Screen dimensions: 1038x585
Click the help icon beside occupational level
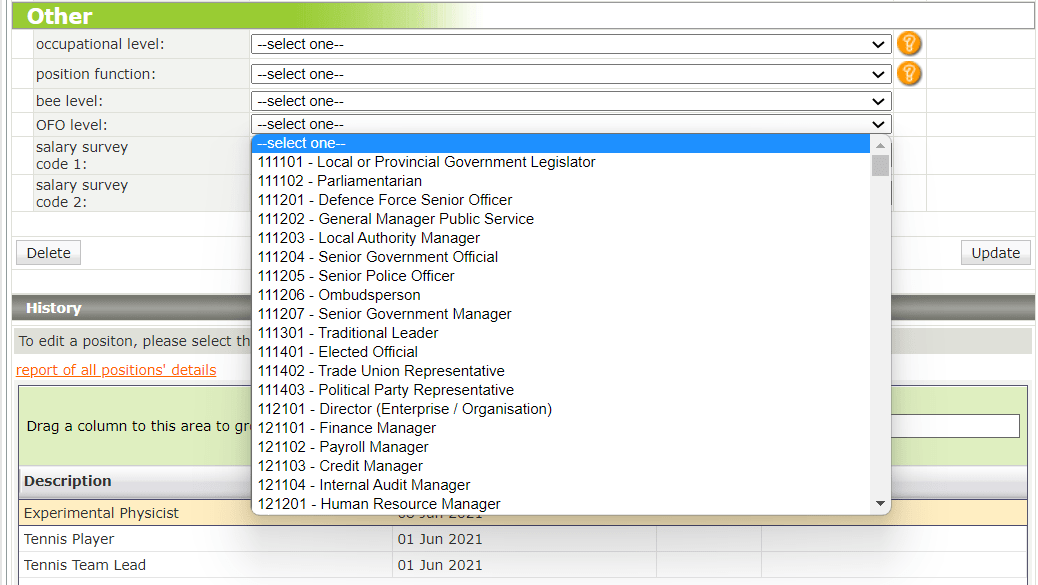pyautogui.click(x=909, y=43)
